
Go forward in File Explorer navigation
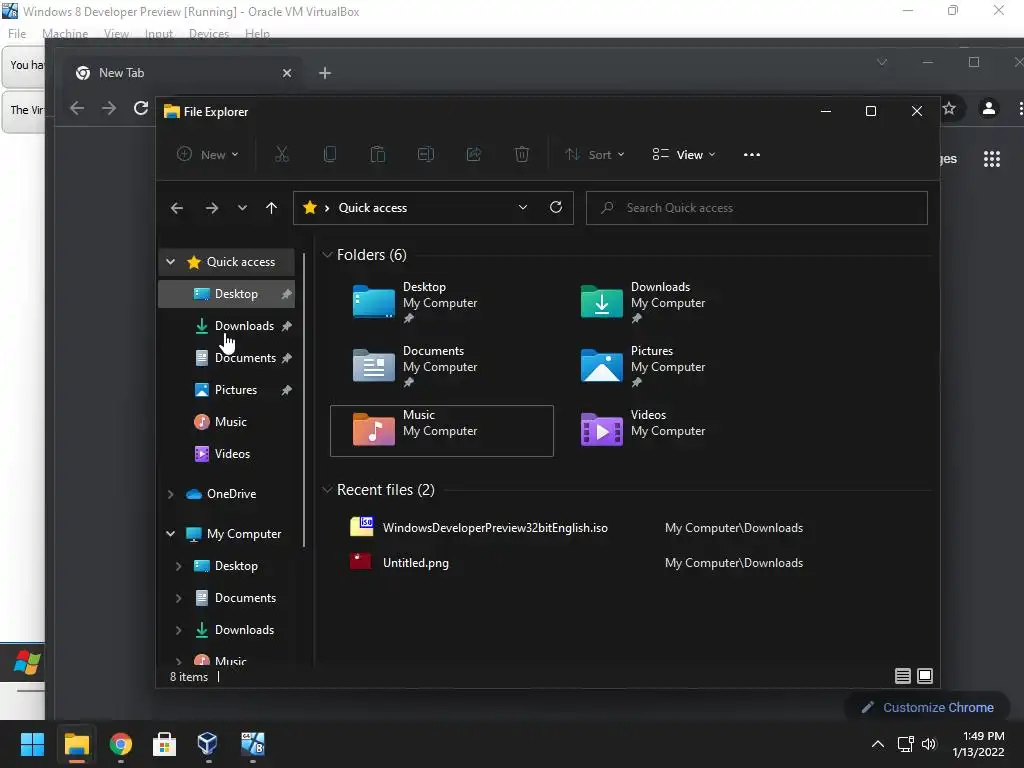212,208
